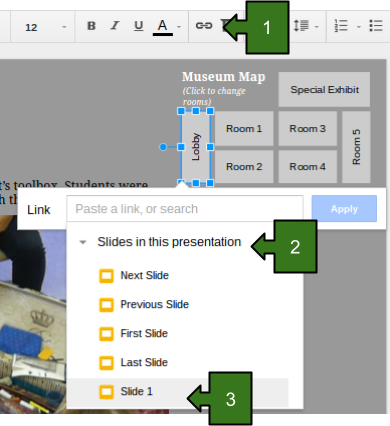The width and height of the screenshot is (390, 426).
Task: Open the line spacing menu
Action: click(x=301, y=26)
